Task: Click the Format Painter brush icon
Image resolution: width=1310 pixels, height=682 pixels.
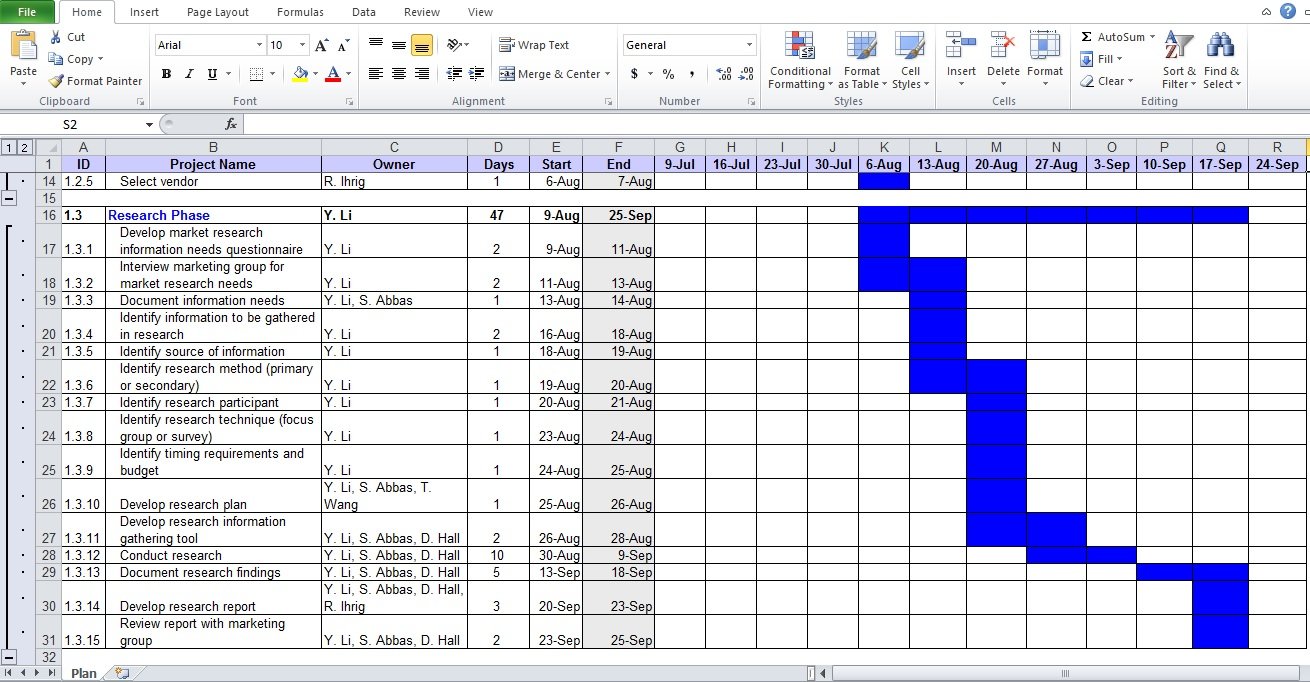Action: (56, 81)
